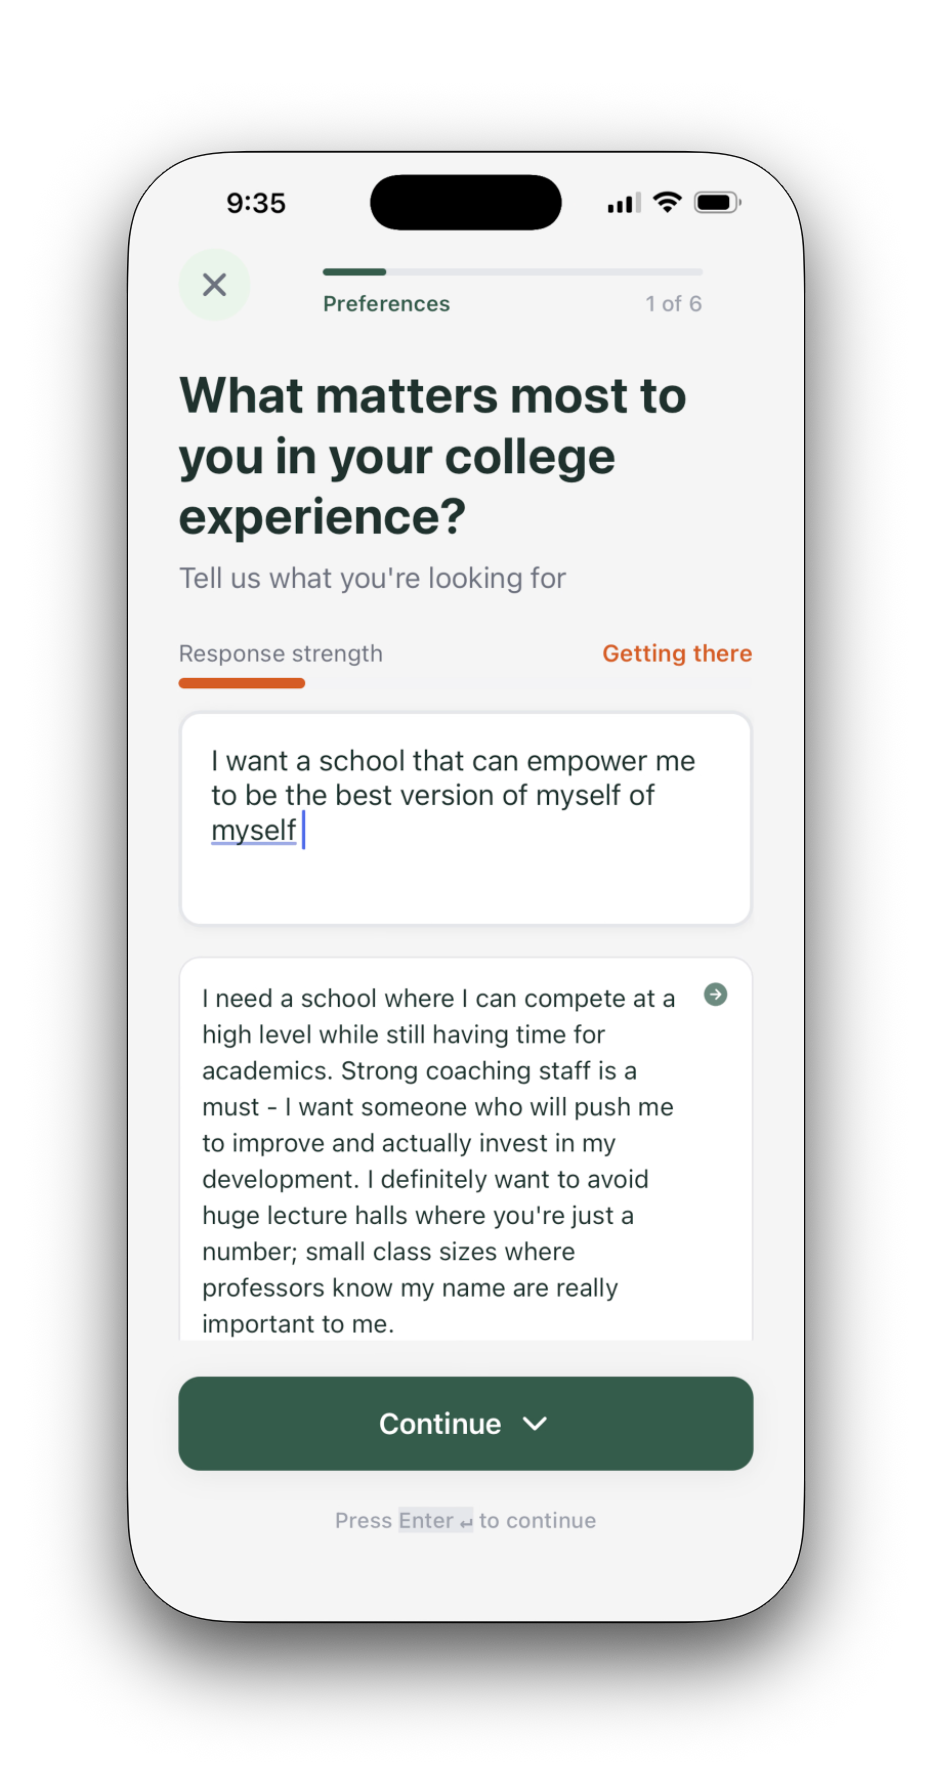Click the X close icon above Preferences
The image size is (932, 1786).
point(214,285)
